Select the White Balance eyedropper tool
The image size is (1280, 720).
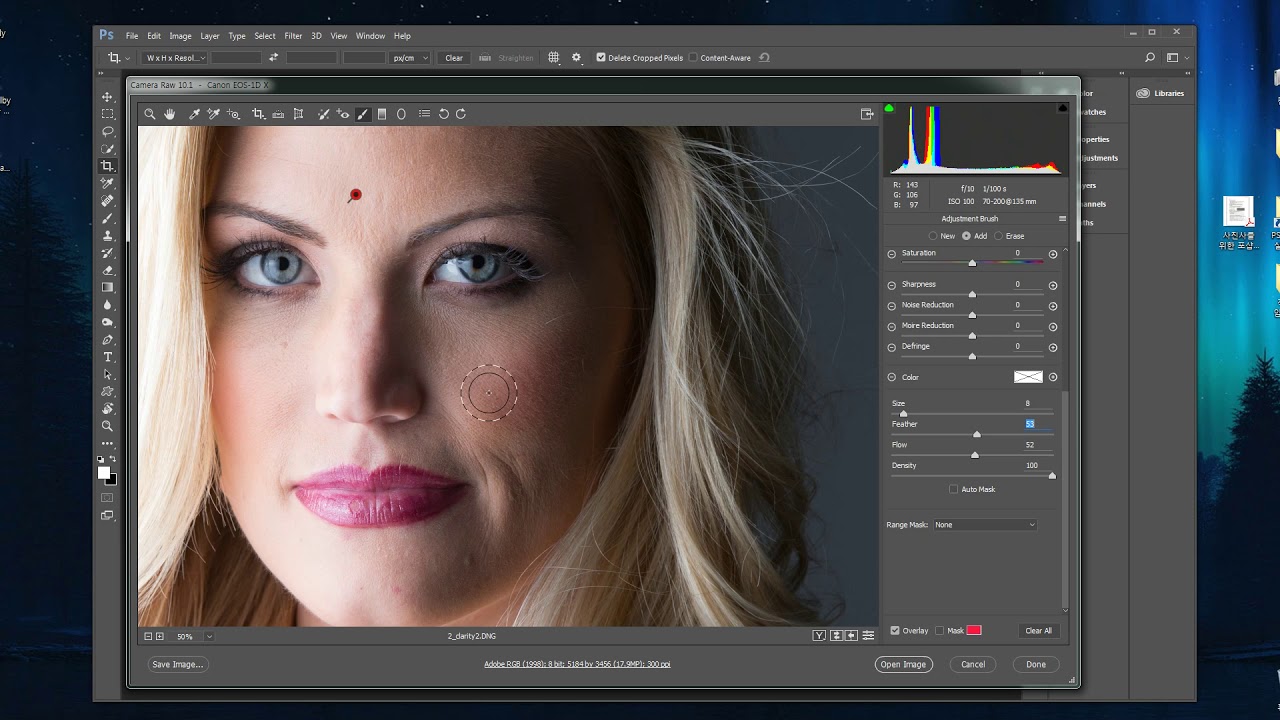[x=194, y=114]
